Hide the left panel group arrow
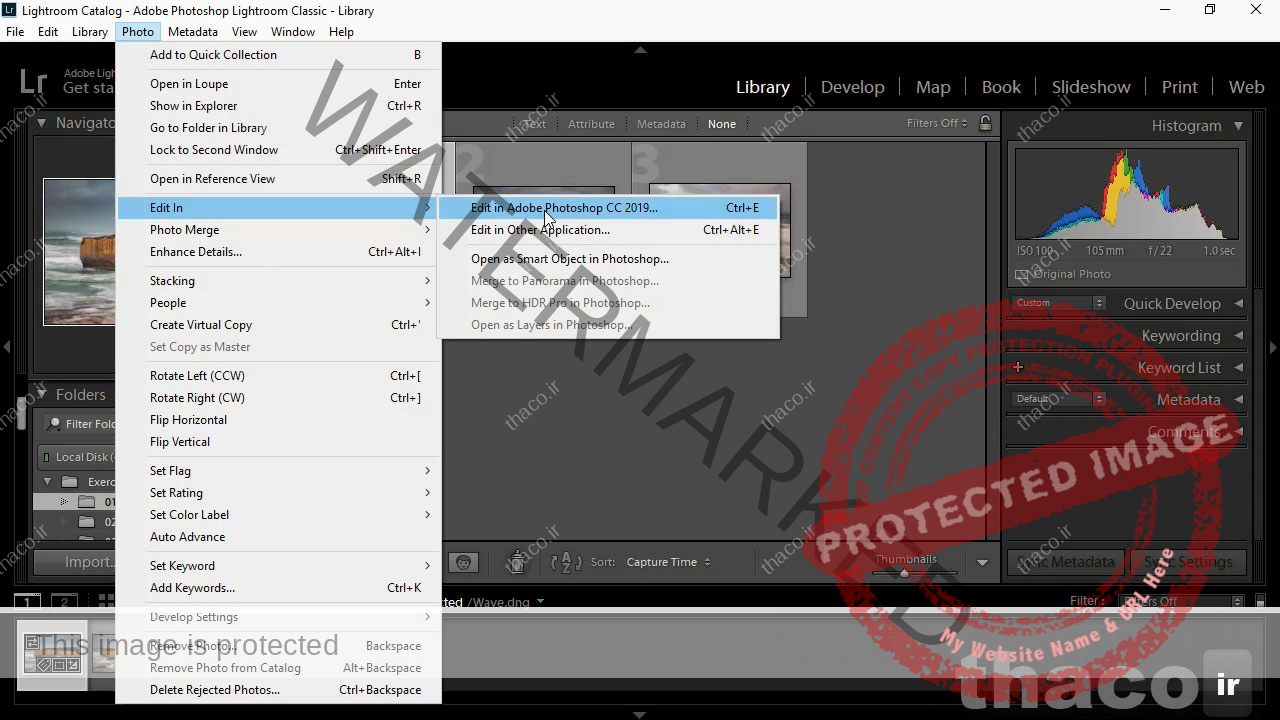Viewport: 1280px width, 720px height. coord(6,347)
